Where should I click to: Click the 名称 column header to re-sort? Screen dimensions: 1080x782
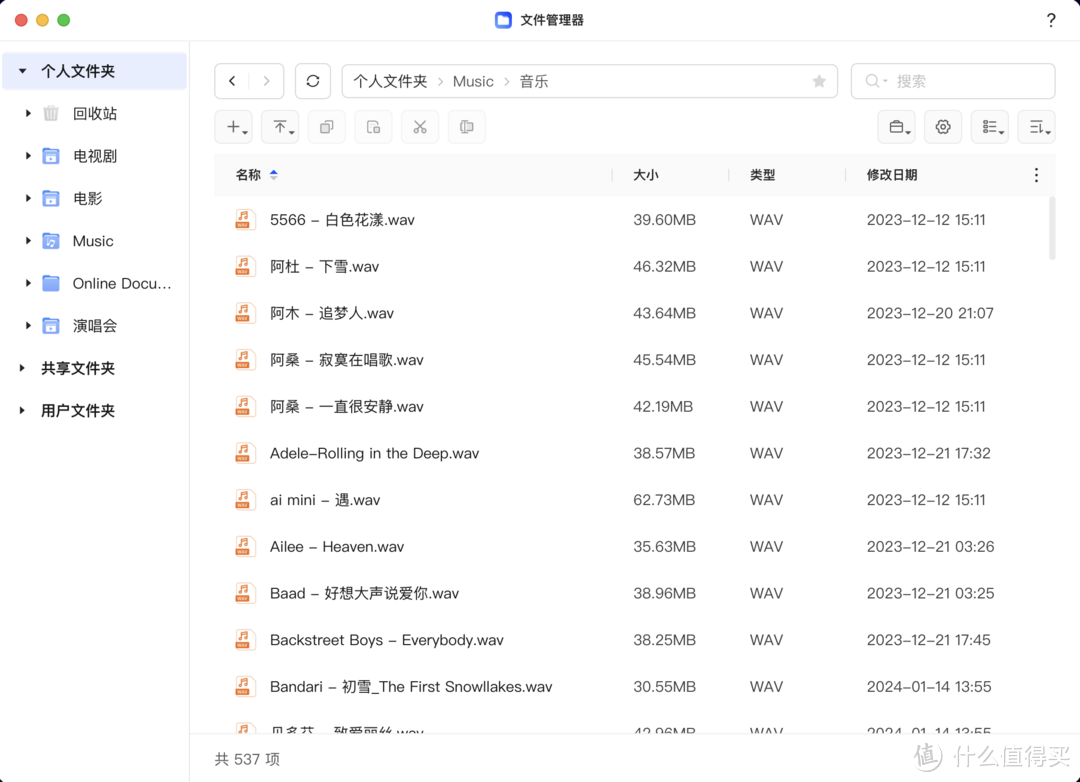250,174
